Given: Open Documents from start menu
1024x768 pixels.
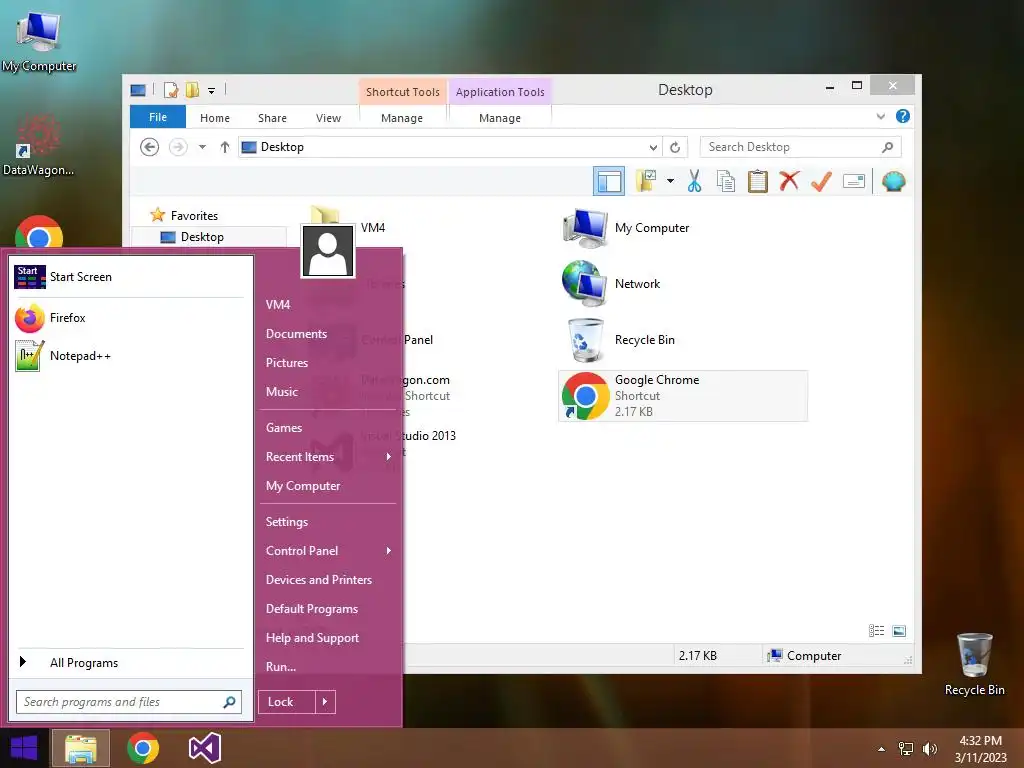Looking at the screenshot, I should point(296,334).
